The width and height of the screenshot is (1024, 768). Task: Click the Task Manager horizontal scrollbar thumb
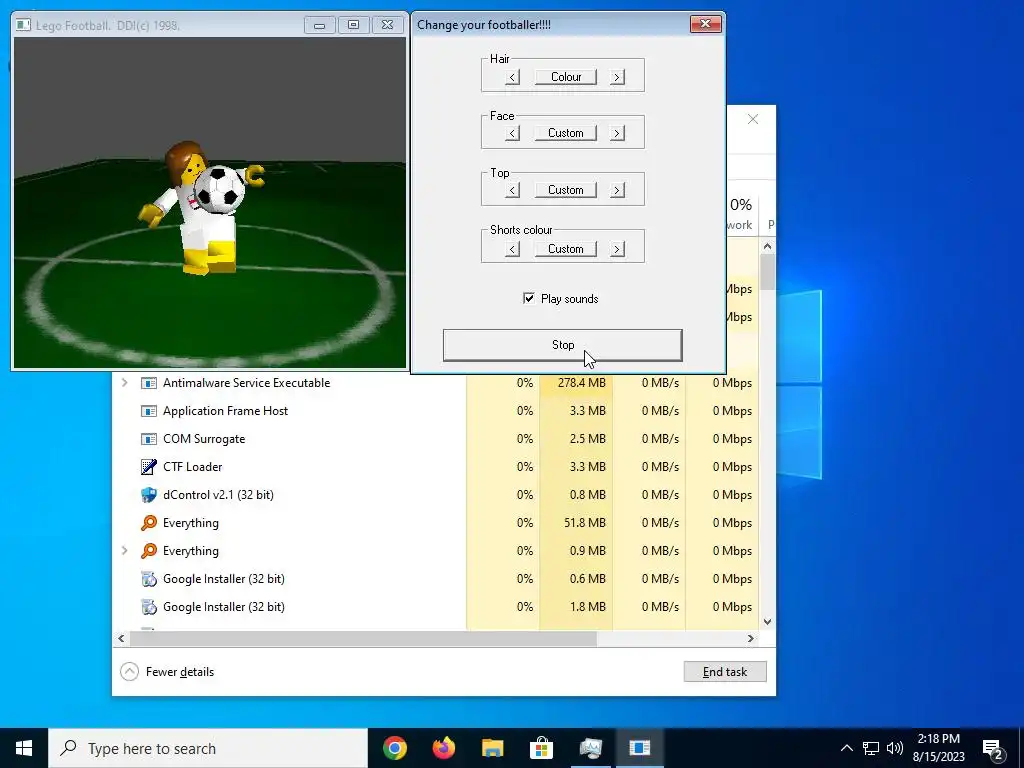click(x=362, y=638)
